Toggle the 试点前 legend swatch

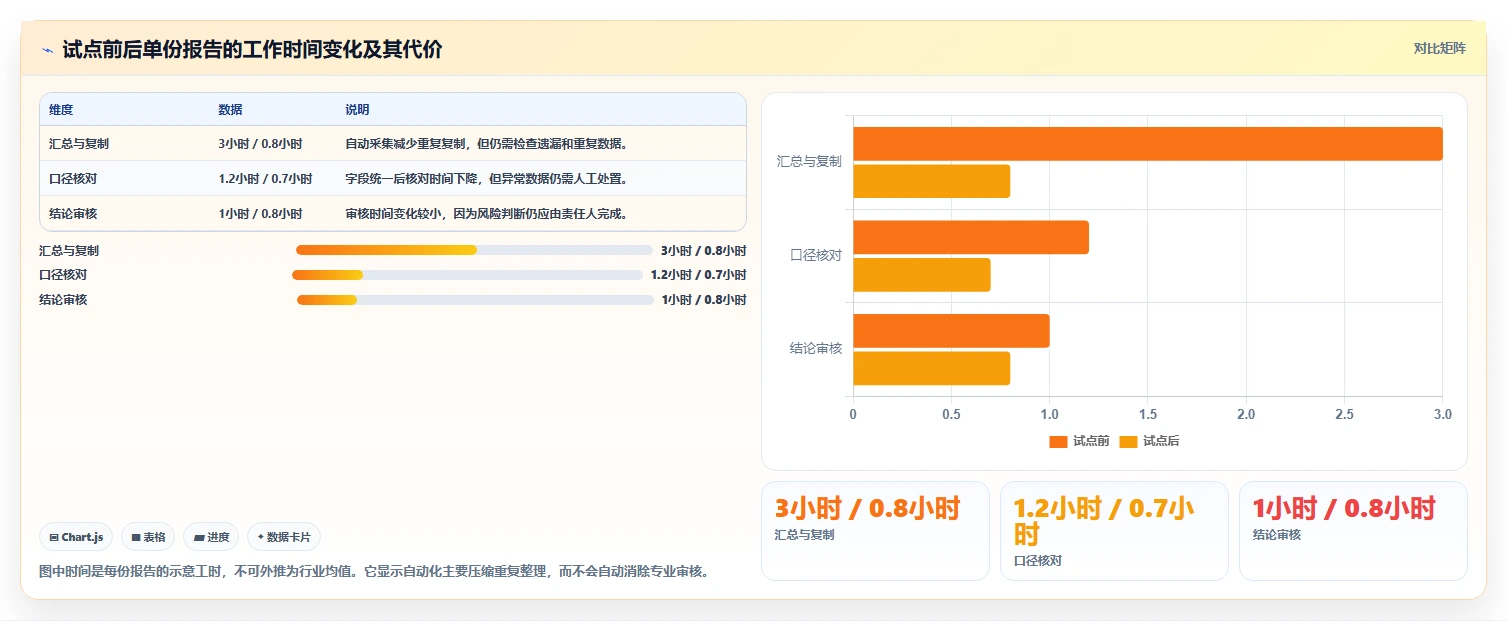coord(1058,442)
